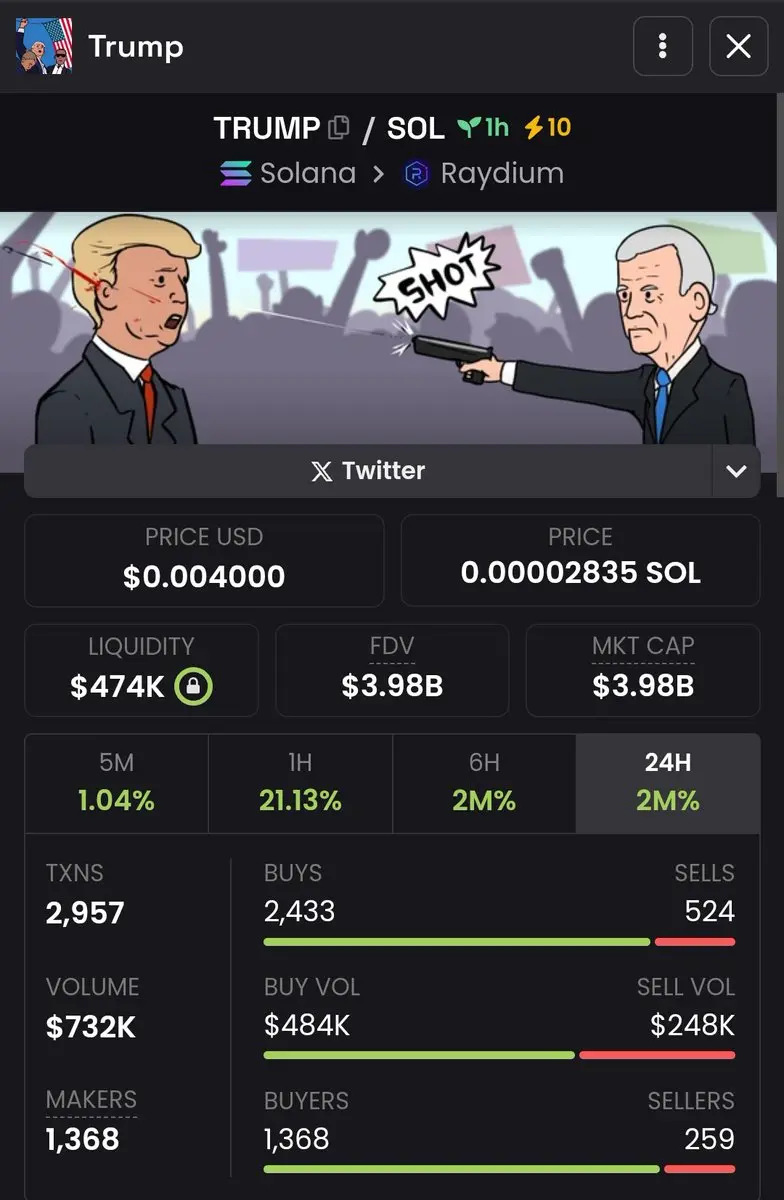Click the Trump token avatar thumbnail

click(x=45, y=46)
